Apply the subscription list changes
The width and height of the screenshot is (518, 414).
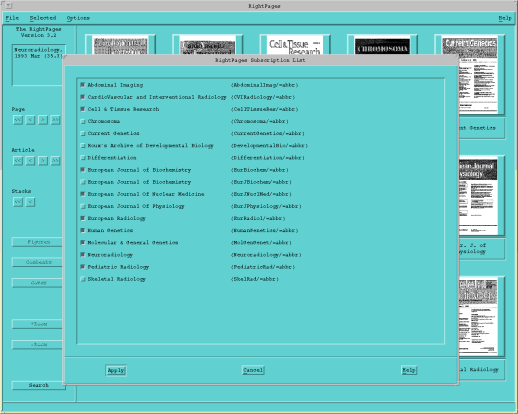pyautogui.click(x=116, y=370)
